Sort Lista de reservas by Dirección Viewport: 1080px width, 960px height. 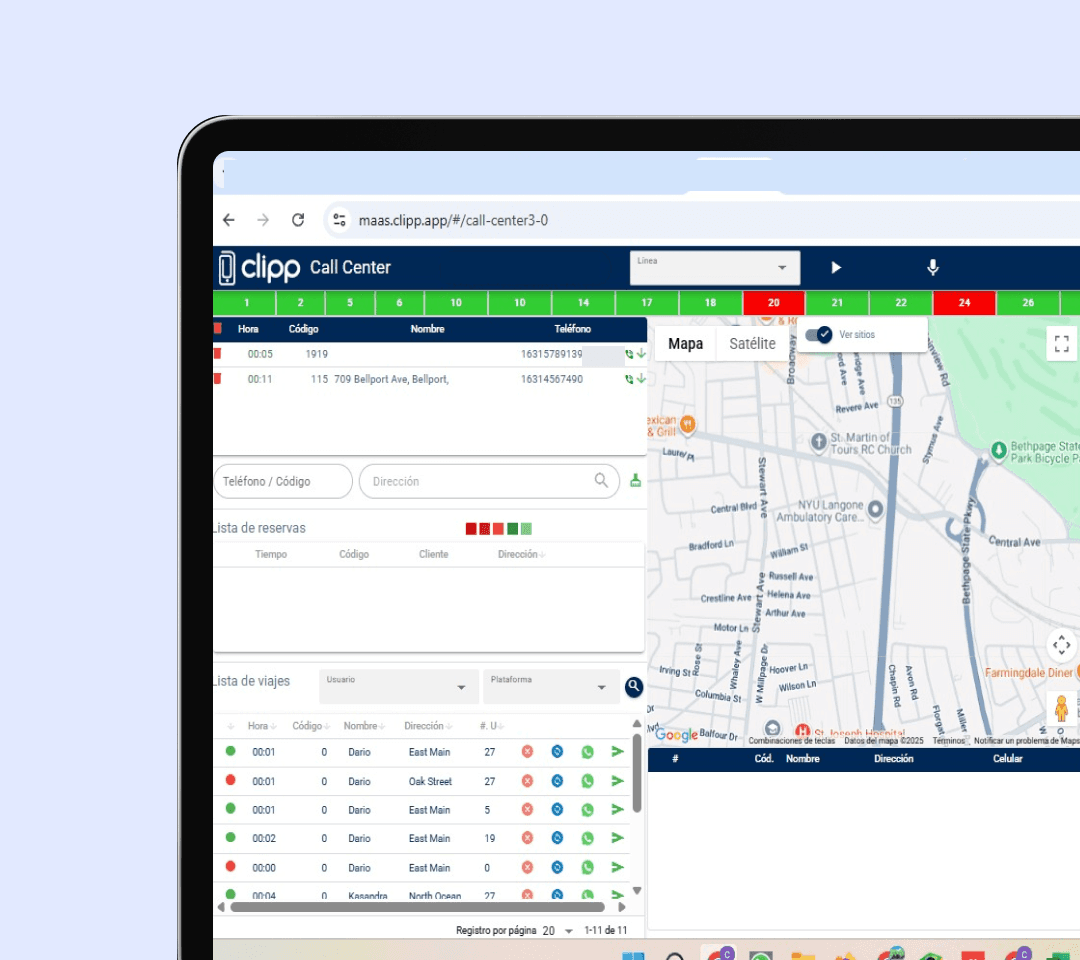(521, 554)
